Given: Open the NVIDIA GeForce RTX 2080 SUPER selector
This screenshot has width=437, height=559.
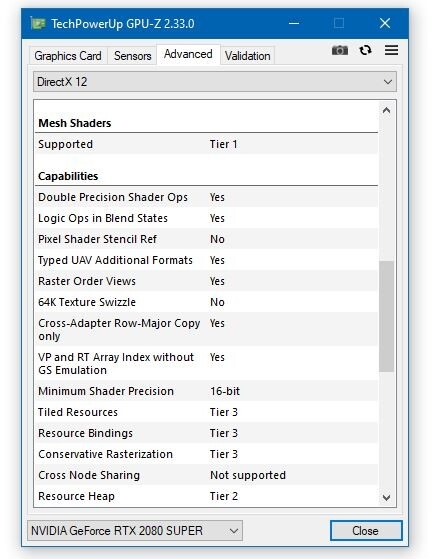Looking at the screenshot, I should coord(135,530).
